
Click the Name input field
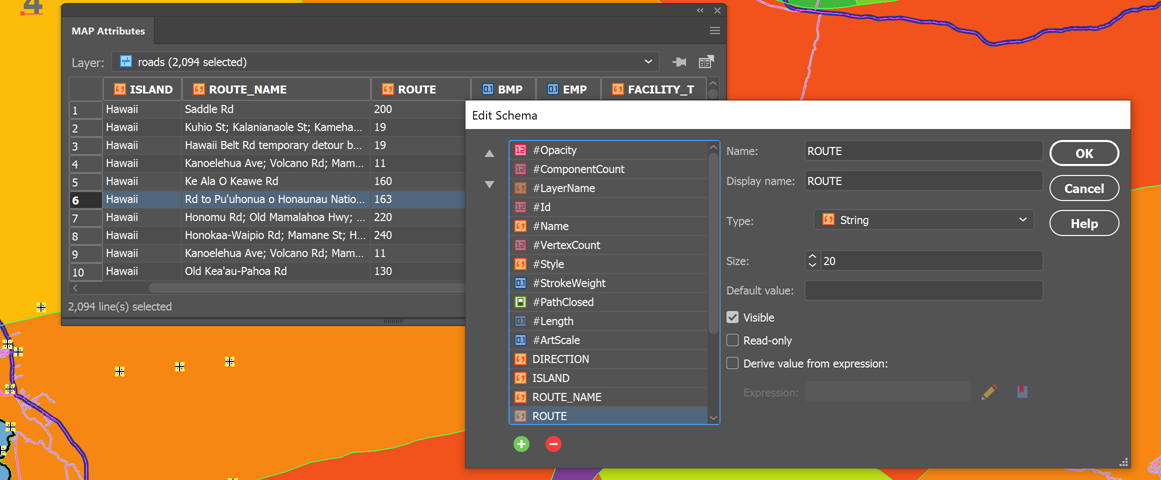pos(923,150)
